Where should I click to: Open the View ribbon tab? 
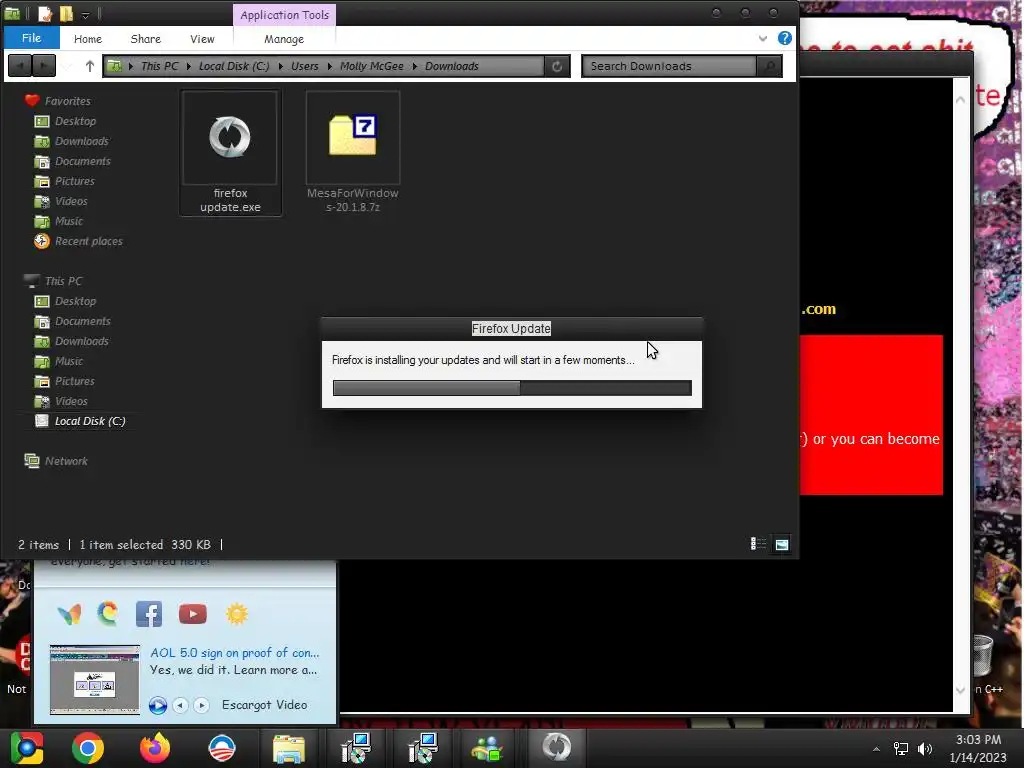pos(202,39)
